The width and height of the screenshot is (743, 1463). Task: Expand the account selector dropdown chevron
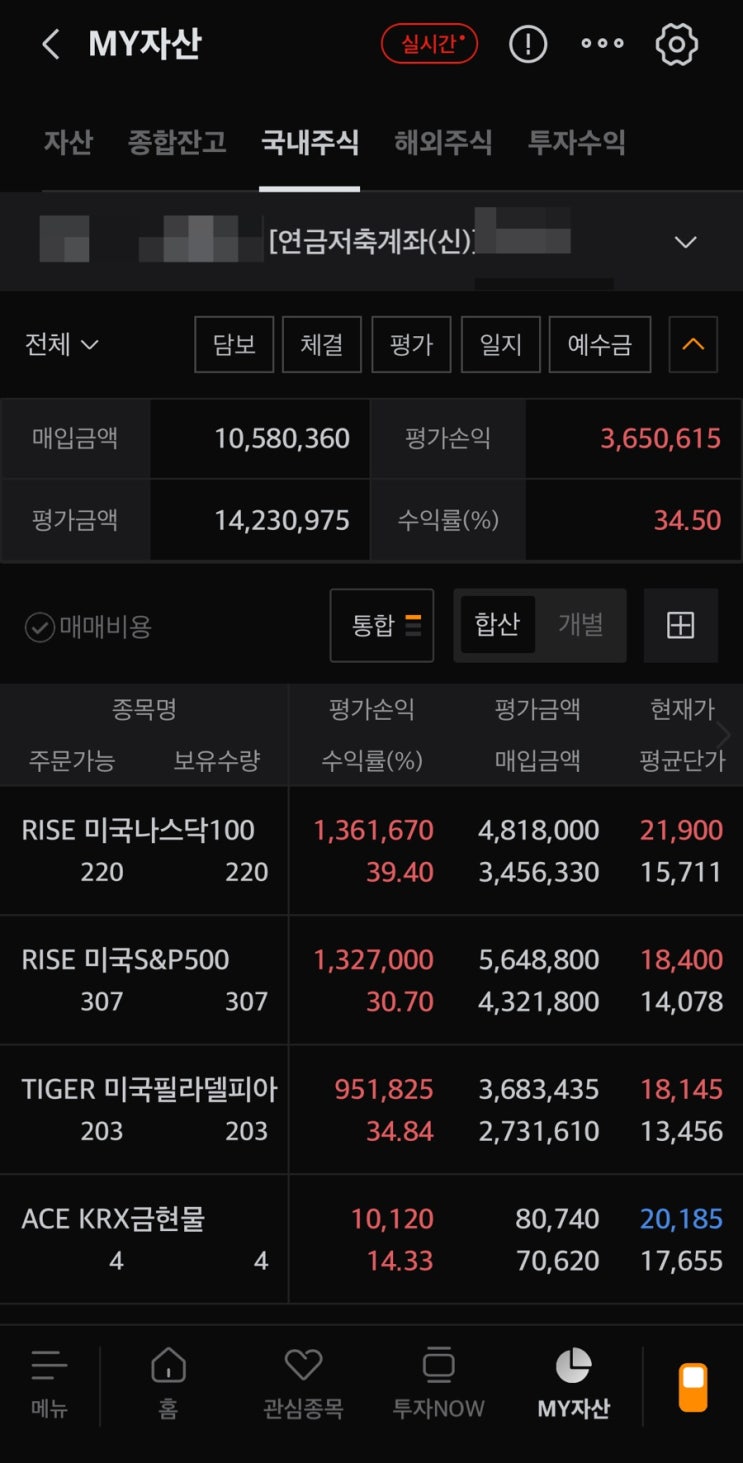(x=685, y=242)
